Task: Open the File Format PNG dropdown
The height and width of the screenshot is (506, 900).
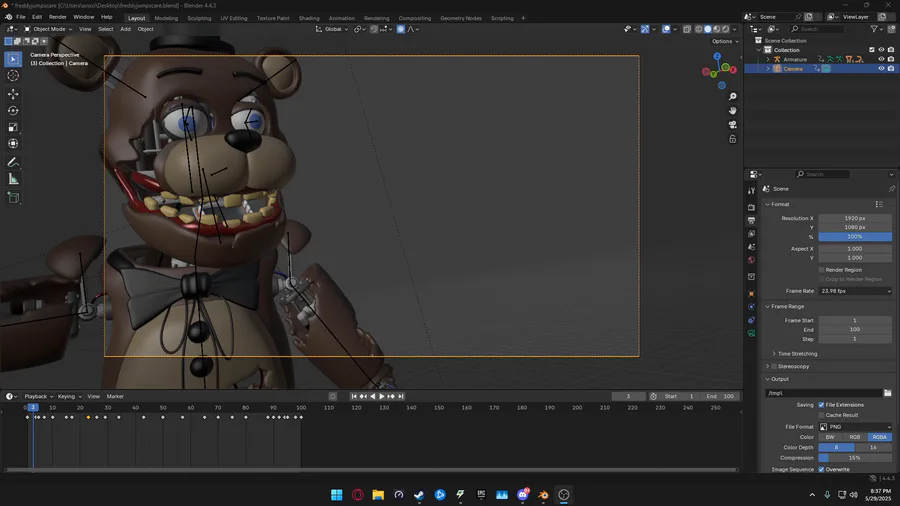Action: (855, 427)
